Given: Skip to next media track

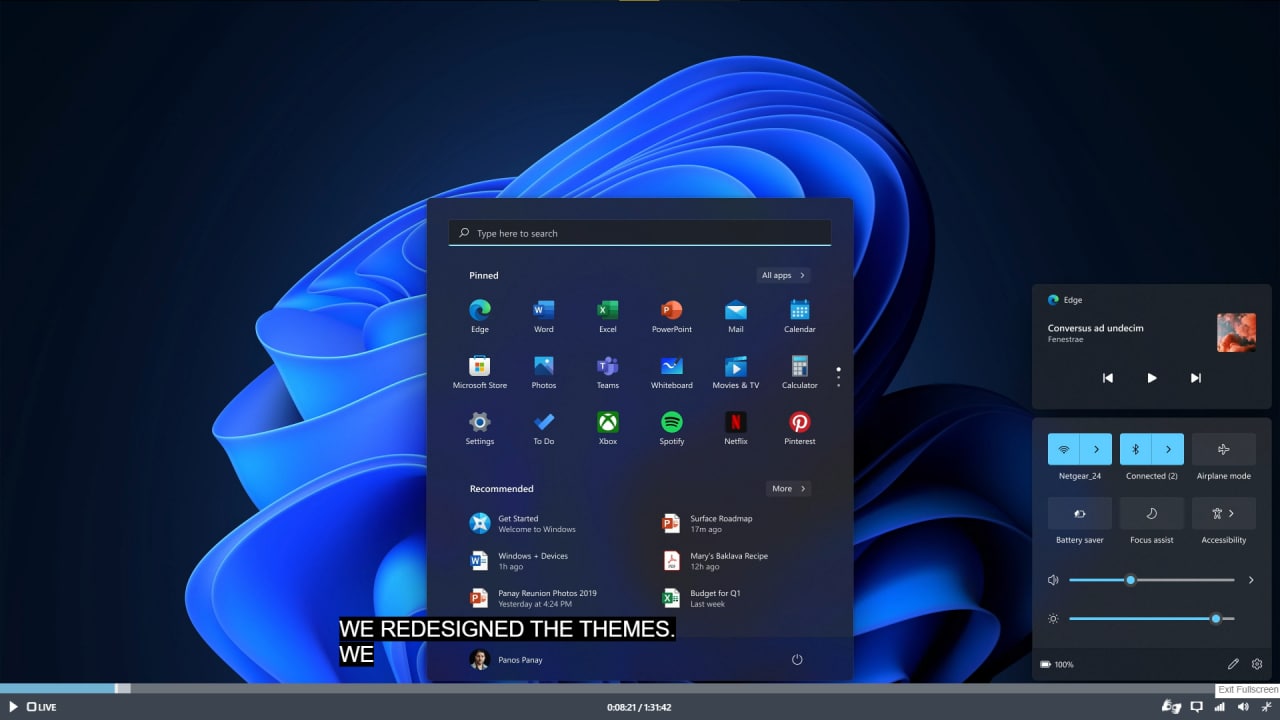Looking at the screenshot, I should click(x=1196, y=378).
